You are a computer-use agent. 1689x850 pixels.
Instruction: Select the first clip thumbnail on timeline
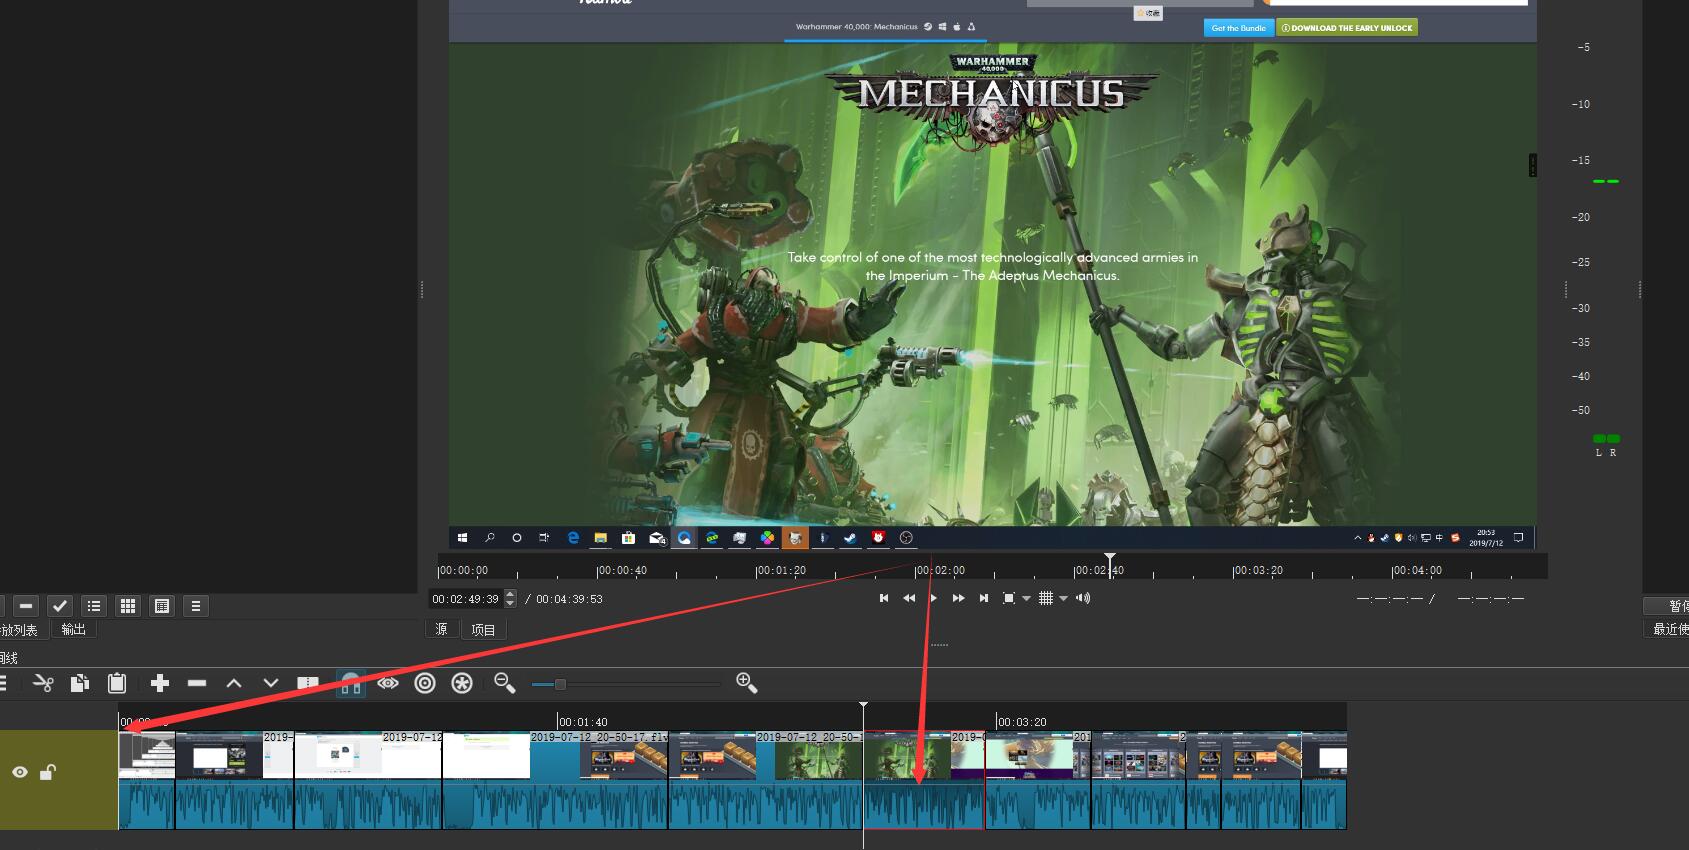coord(147,755)
